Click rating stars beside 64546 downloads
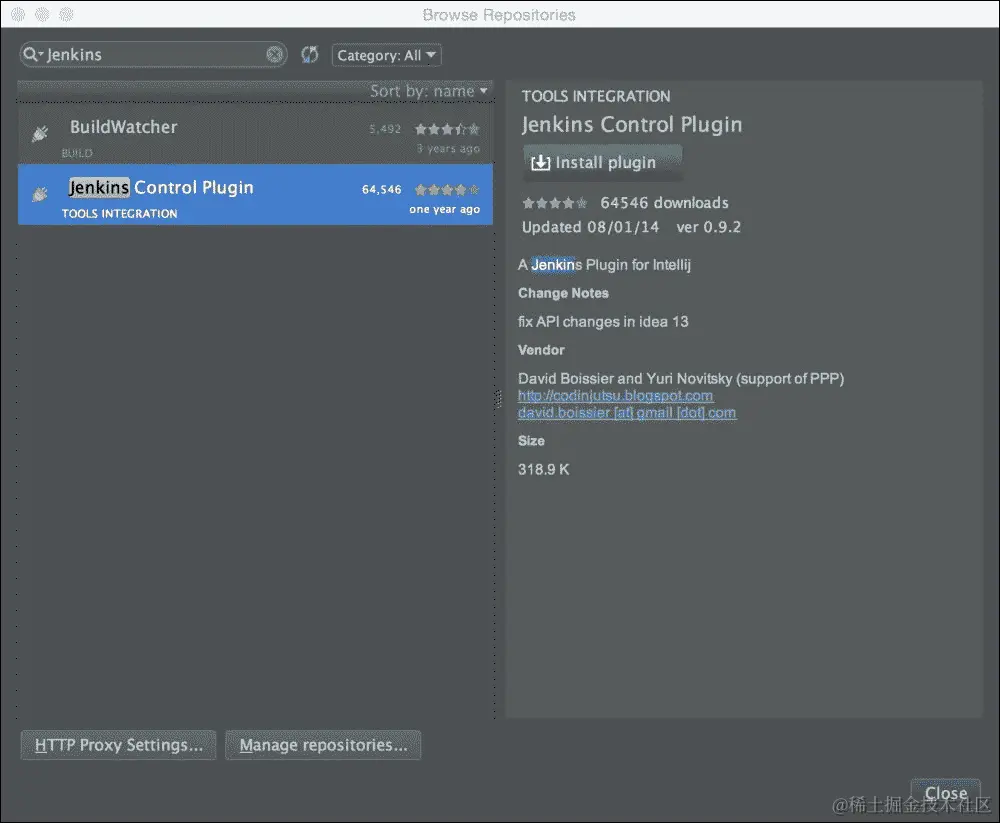Image resolution: width=1000 pixels, height=823 pixels. coord(555,204)
